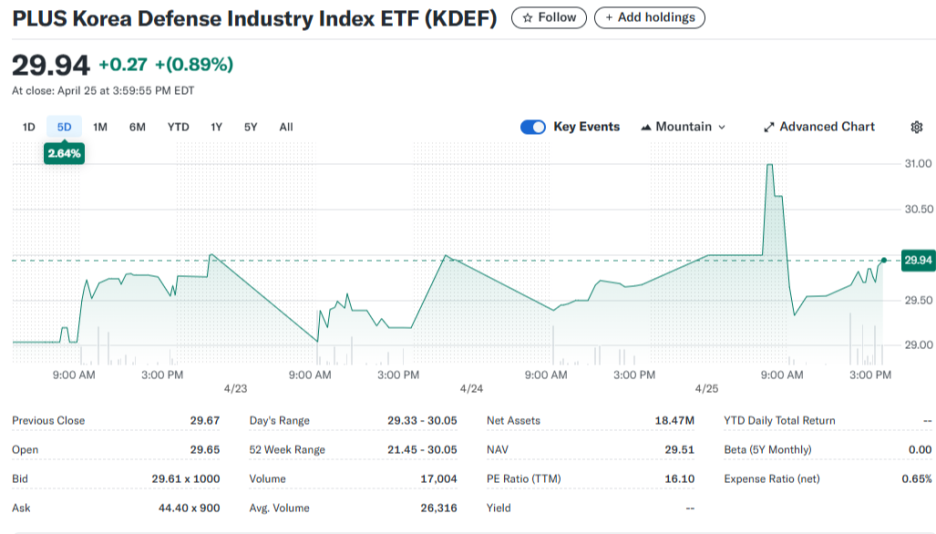Open chart settings gear icon

916,127
